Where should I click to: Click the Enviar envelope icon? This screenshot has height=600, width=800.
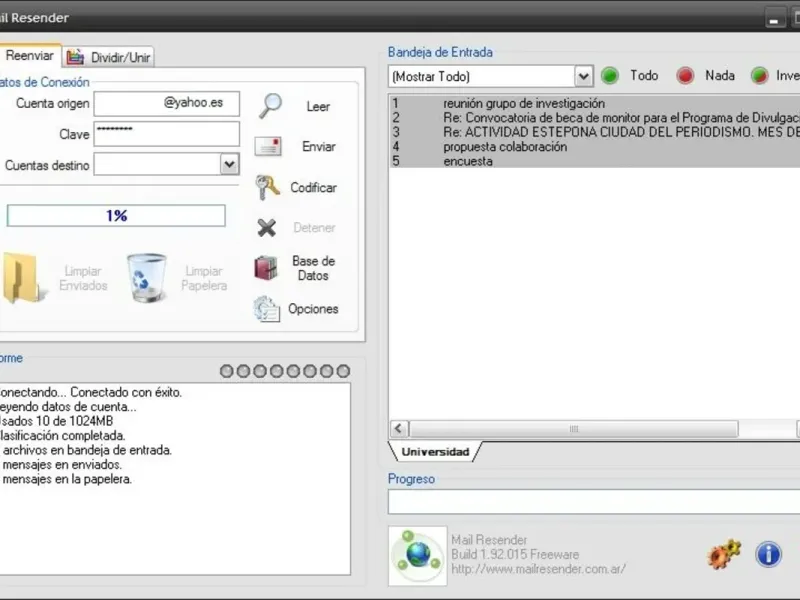tap(268, 146)
